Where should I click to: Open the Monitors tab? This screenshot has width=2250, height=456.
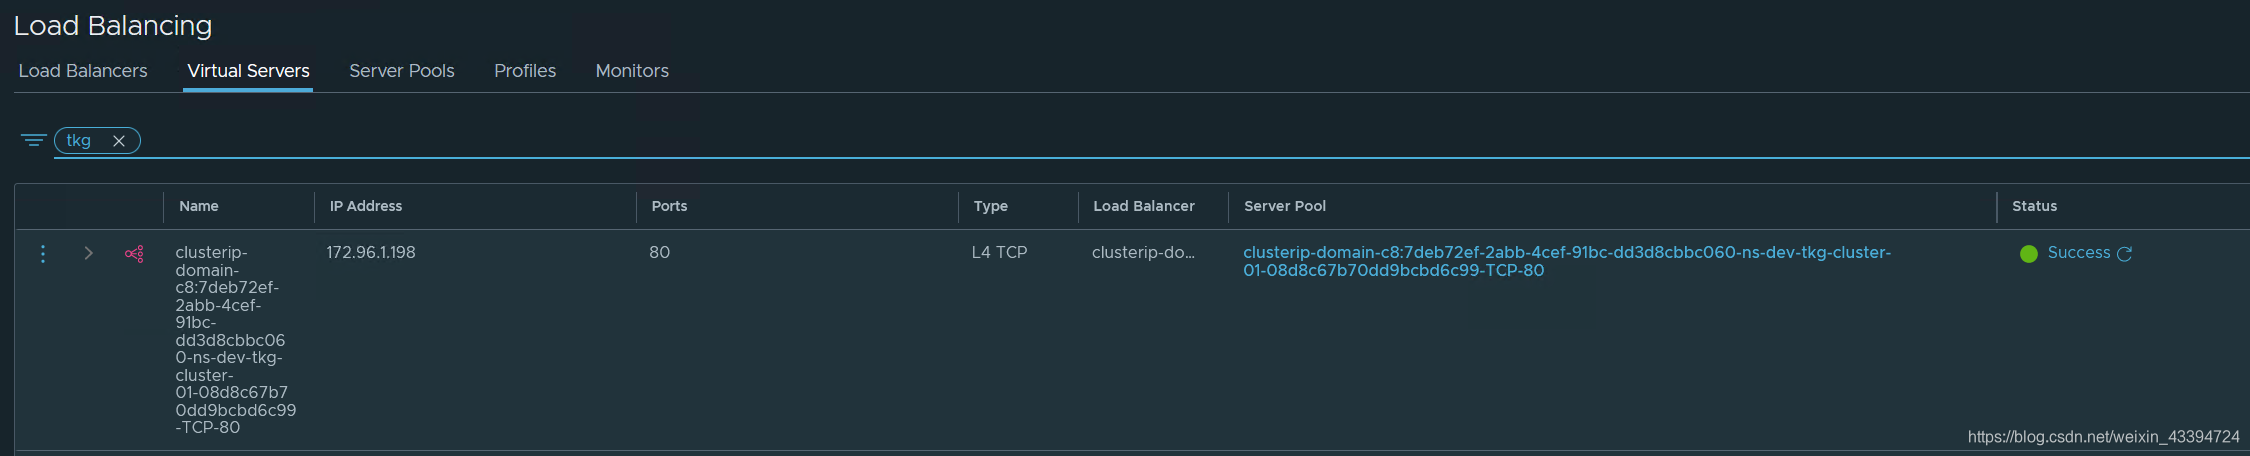pyautogui.click(x=632, y=71)
